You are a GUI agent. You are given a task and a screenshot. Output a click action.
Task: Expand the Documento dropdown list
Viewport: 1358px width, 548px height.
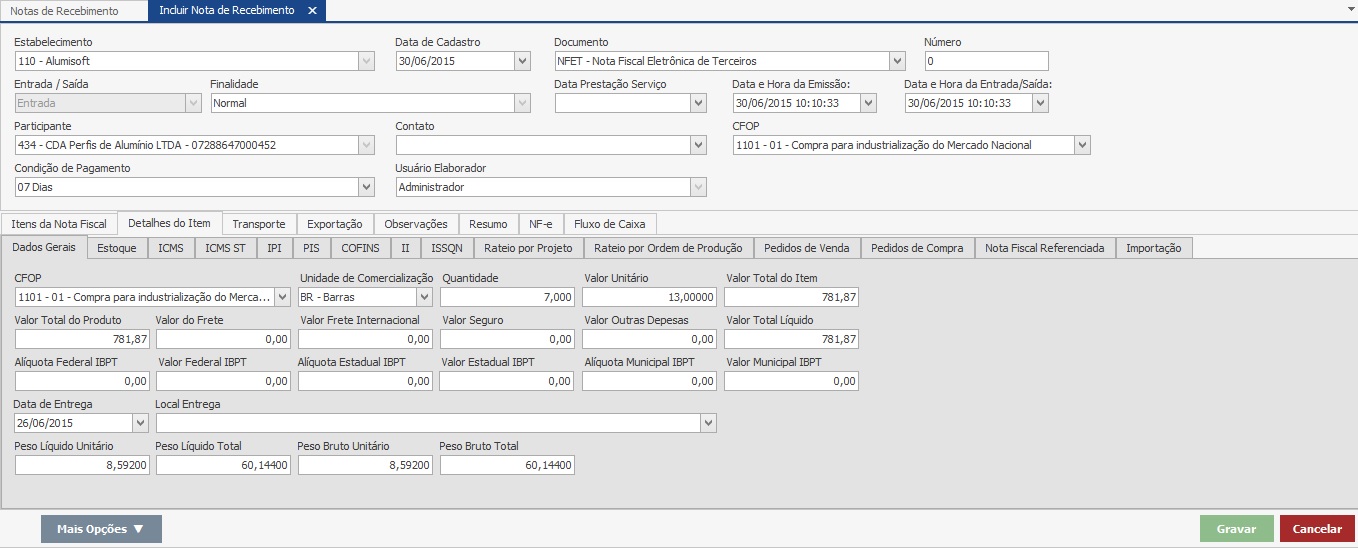[897, 61]
